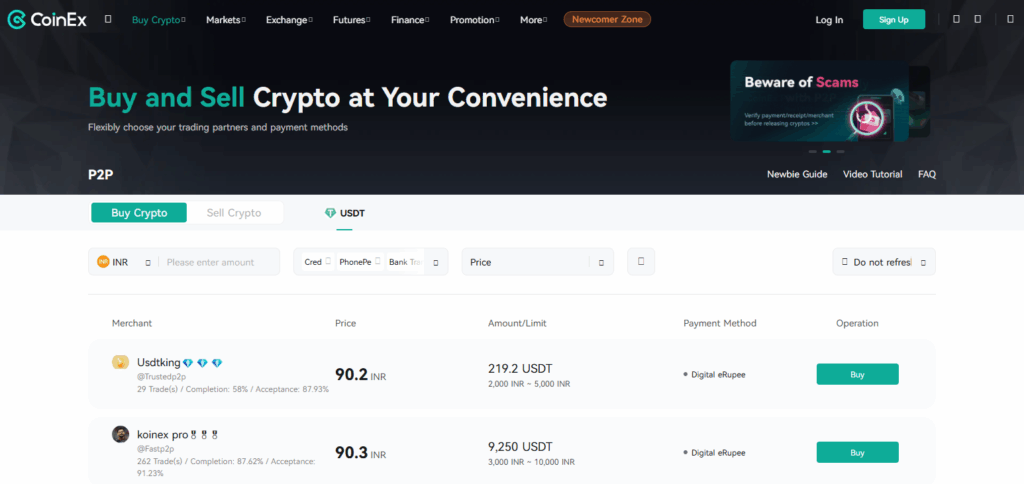The height and width of the screenshot is (484, 1024).
Task: Click the Merchant column header
Action: pyautogui.click(x=132, y=323)
